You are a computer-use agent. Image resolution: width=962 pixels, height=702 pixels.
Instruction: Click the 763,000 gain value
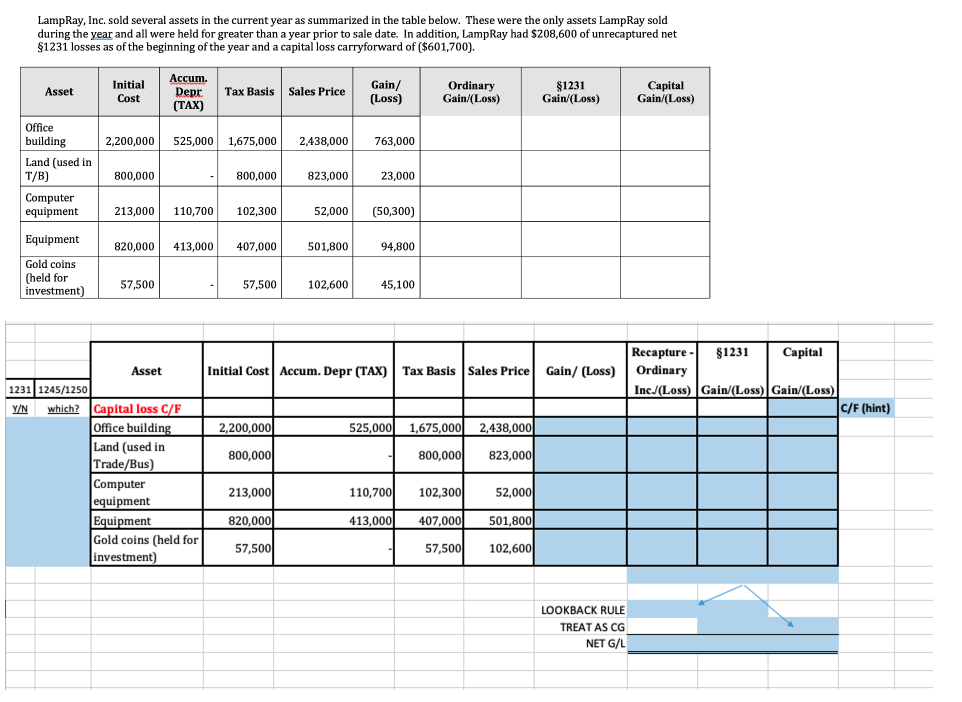pos(394,141)
